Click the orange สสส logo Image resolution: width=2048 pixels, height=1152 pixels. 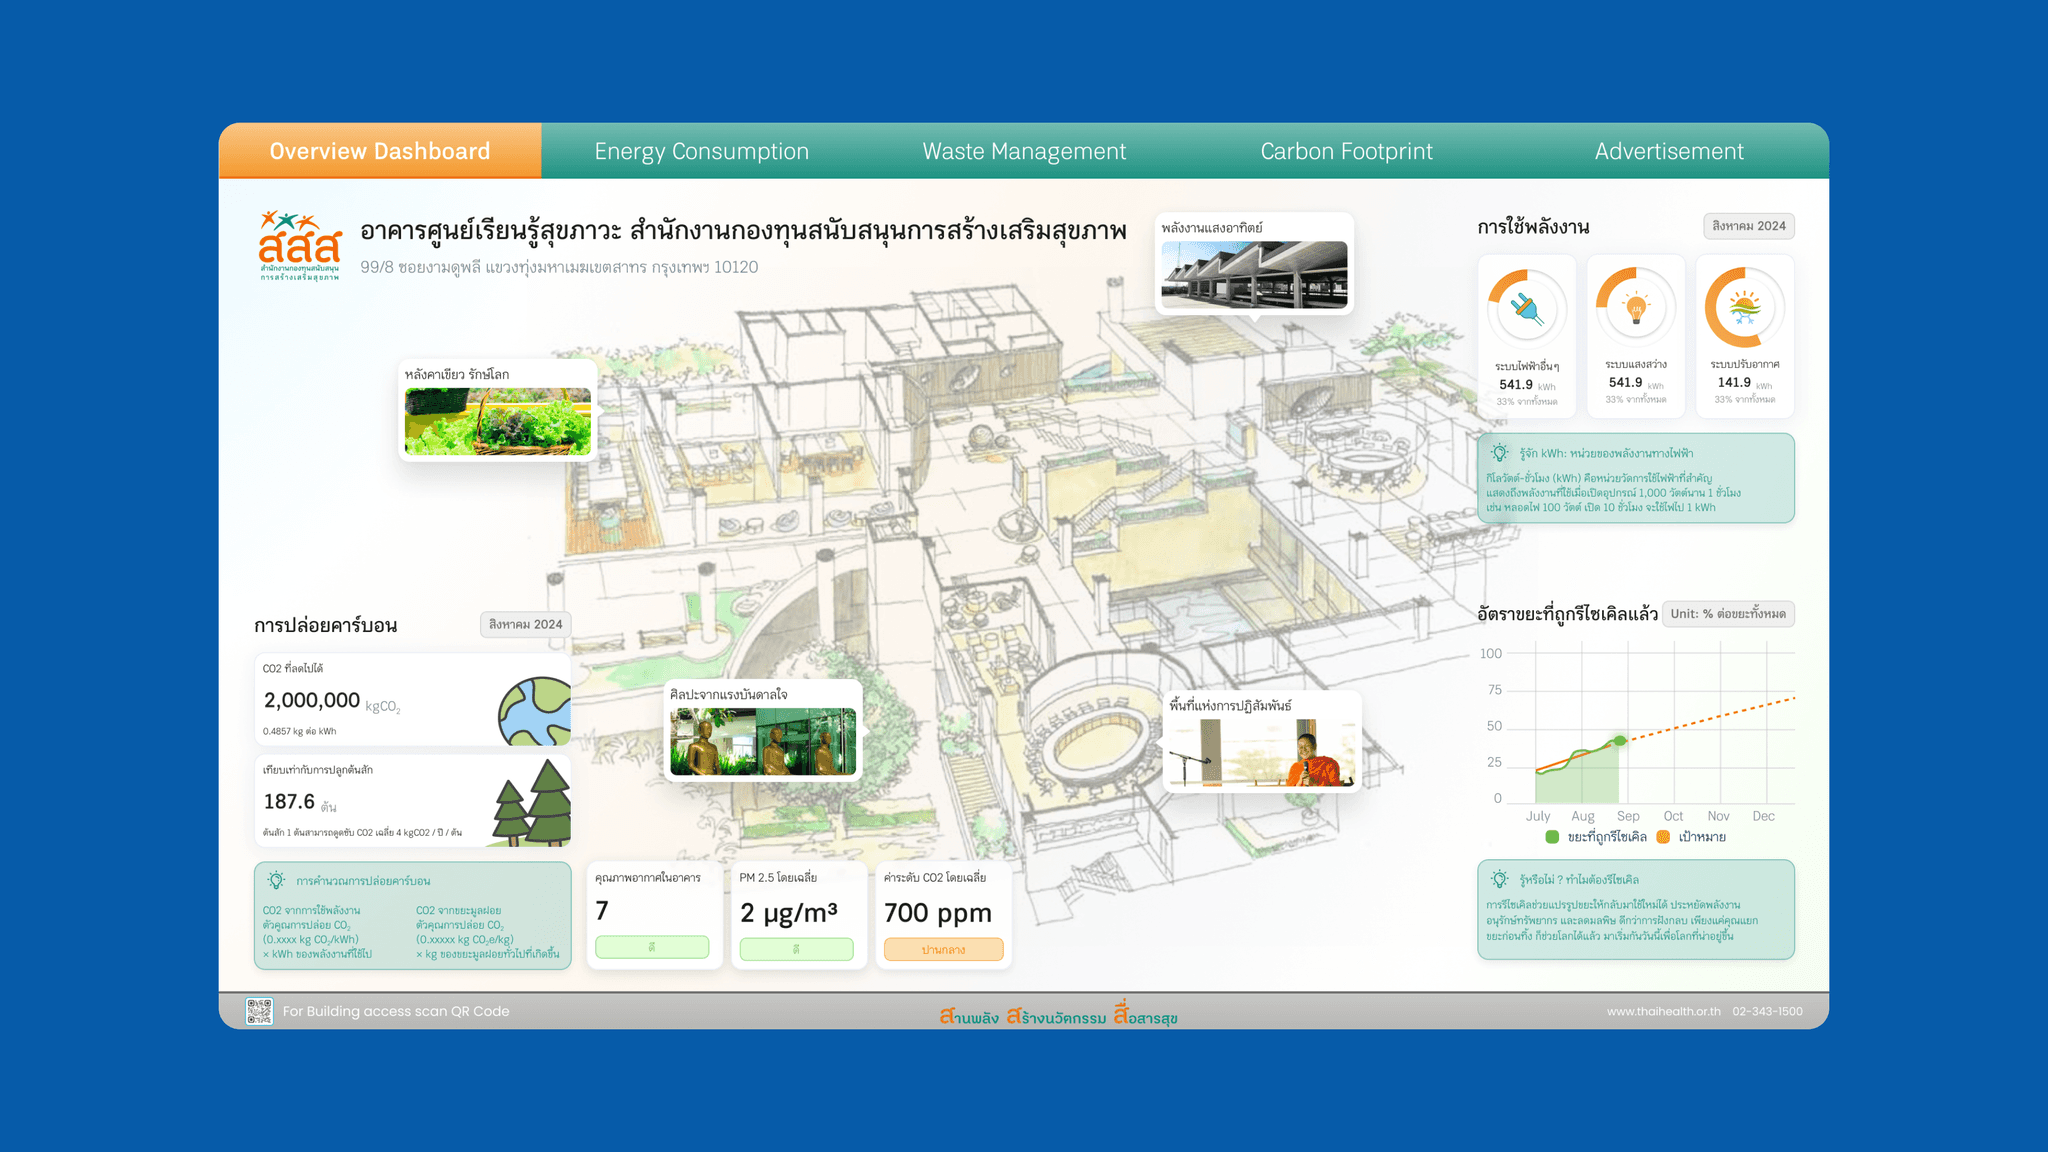click(300, 245)
